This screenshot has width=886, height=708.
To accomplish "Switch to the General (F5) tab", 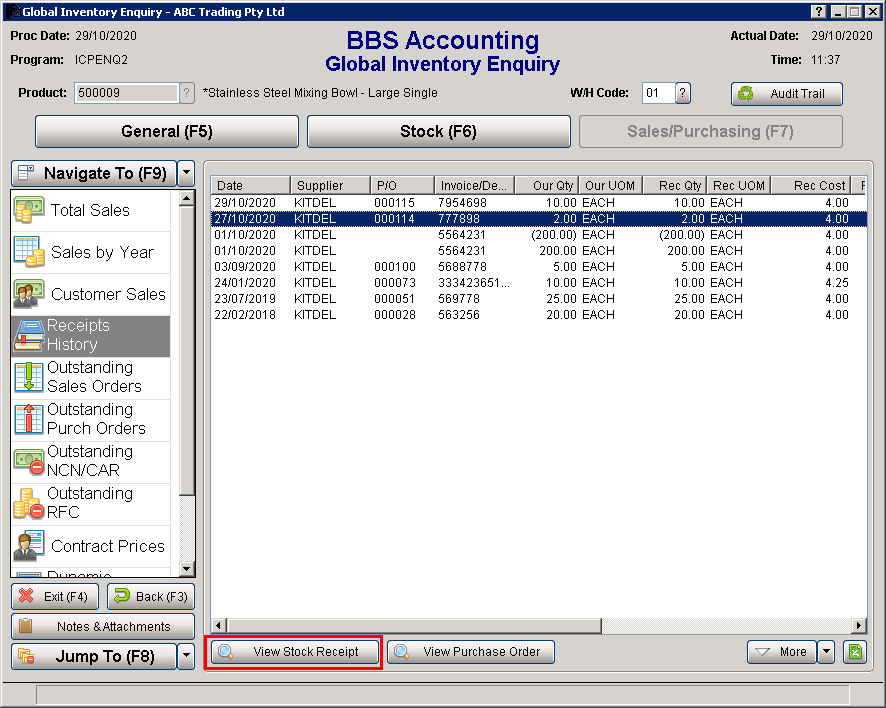I will click(x=167, y=132).
